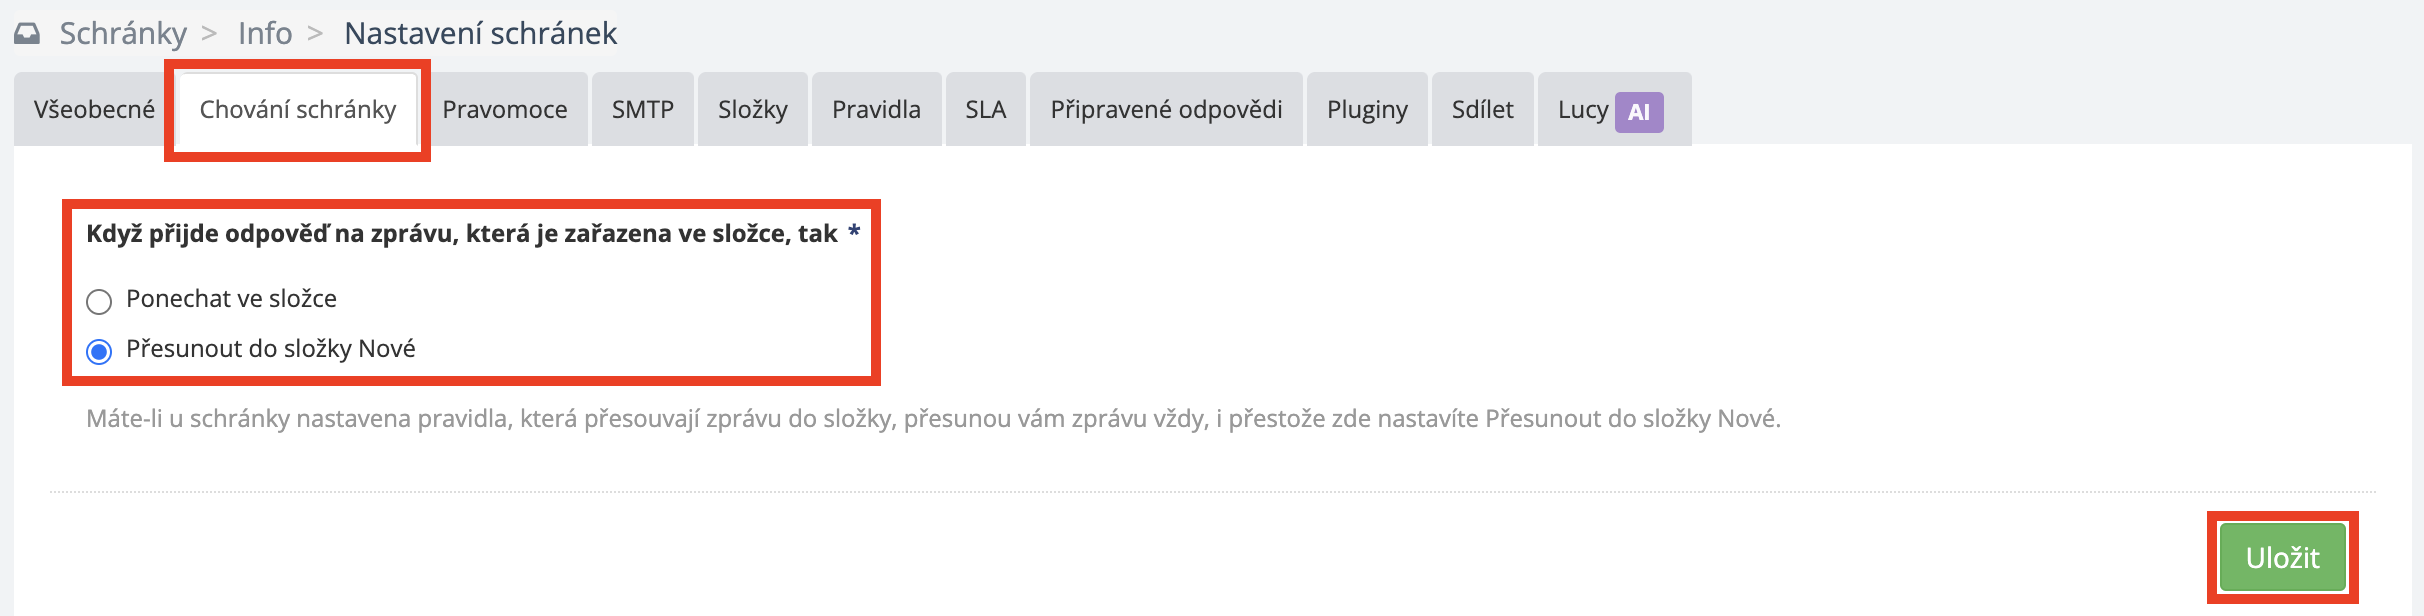Switch to the Všeobecné tab
Viewport: 2424px width, 616px height.
(x=97, y=110)
